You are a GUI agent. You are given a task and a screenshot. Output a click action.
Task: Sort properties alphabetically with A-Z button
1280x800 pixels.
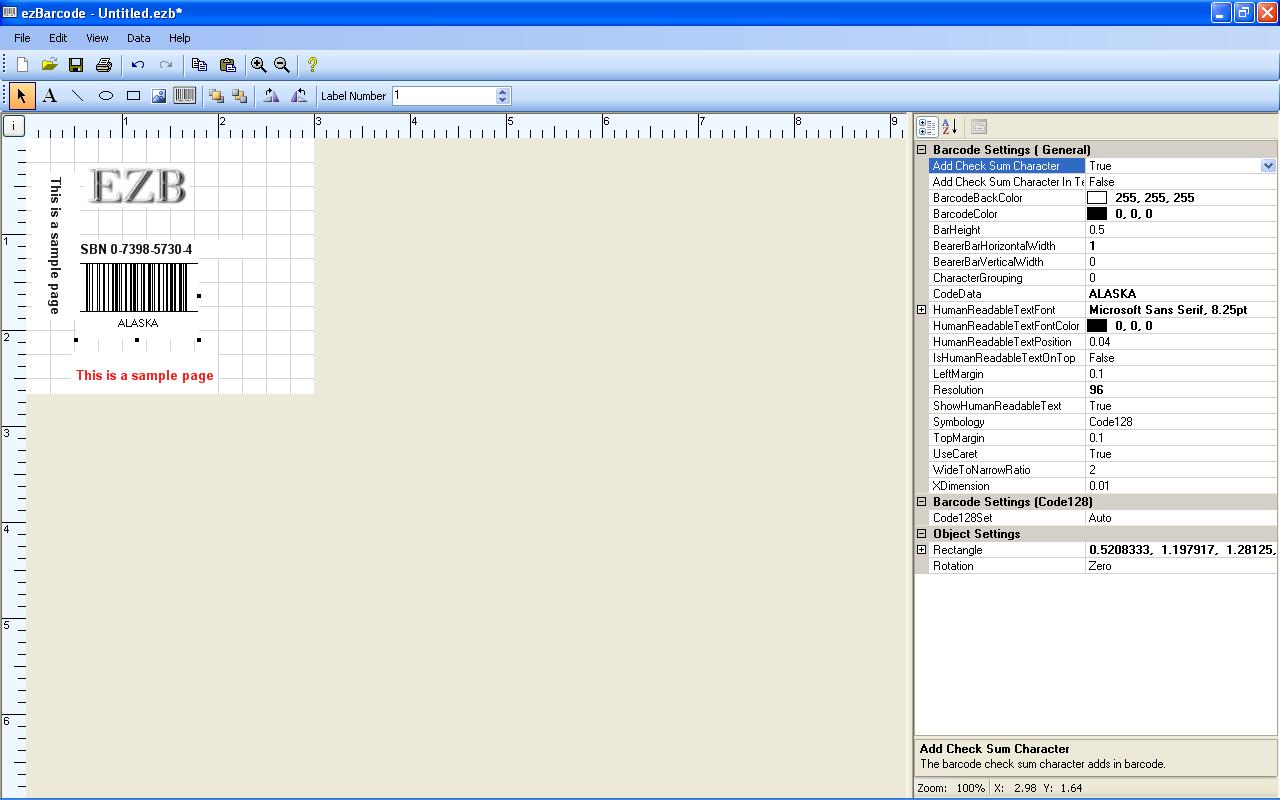949,127
